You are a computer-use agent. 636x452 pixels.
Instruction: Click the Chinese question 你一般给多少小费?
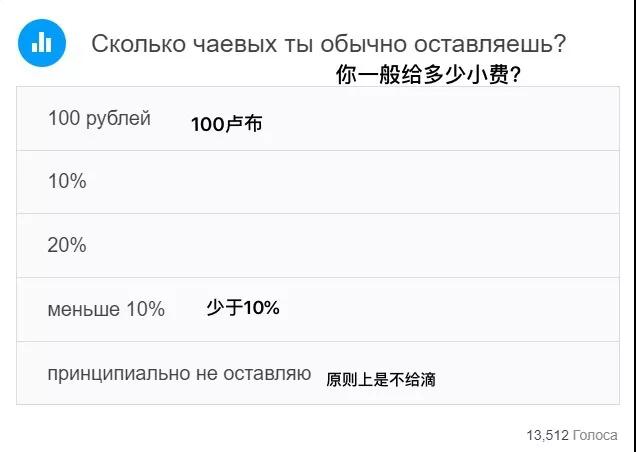(428, 75)
